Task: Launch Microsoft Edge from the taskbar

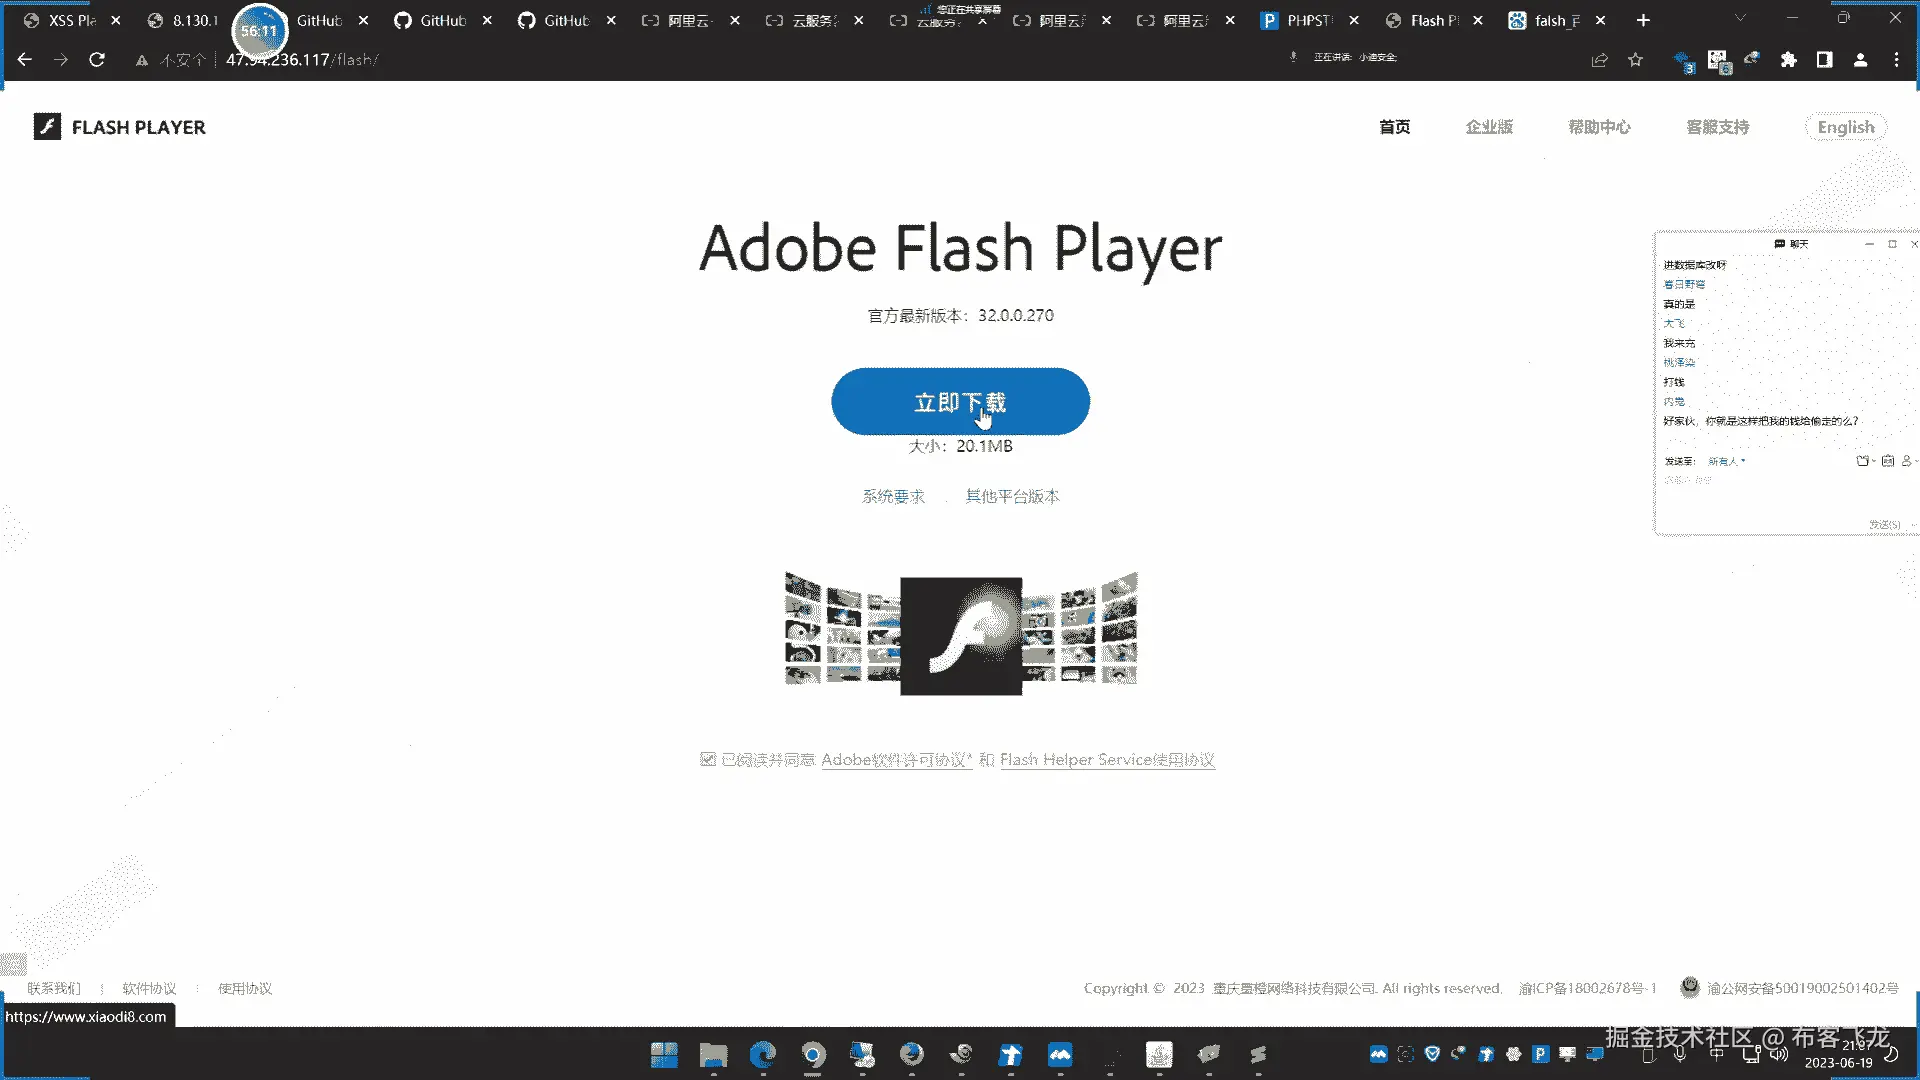Action: (763, 1054)
